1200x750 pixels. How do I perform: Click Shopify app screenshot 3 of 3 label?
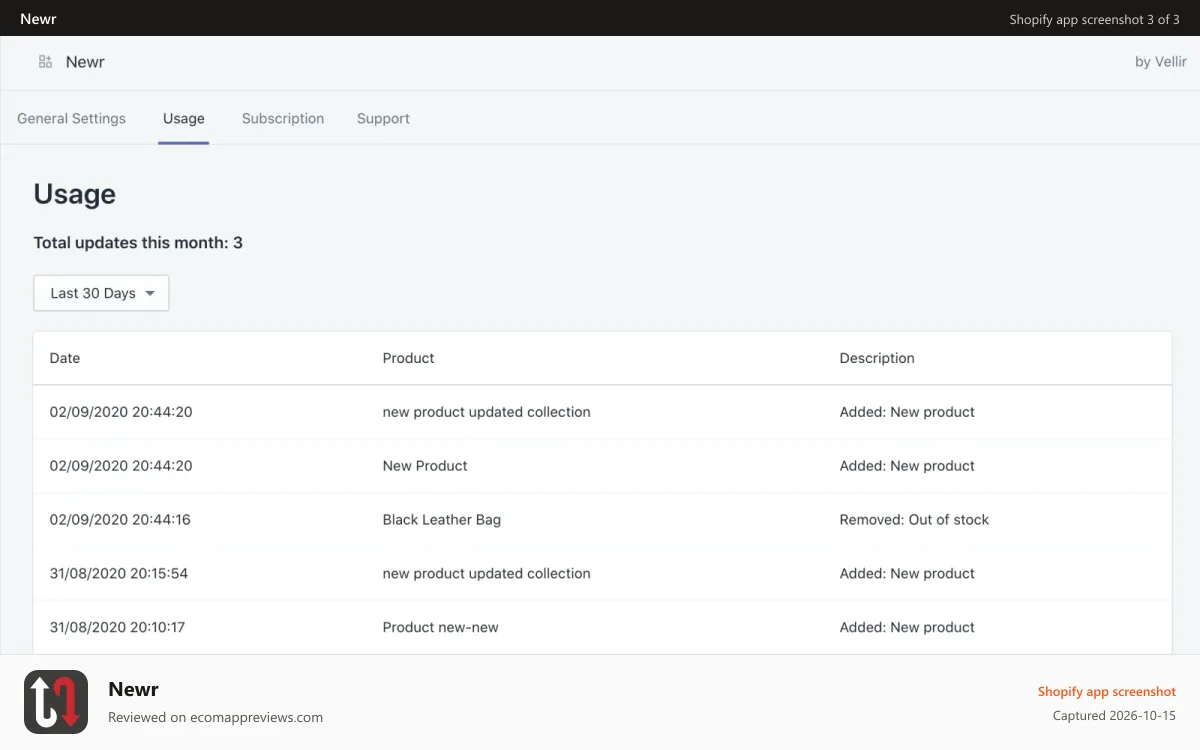[1094, 19]
